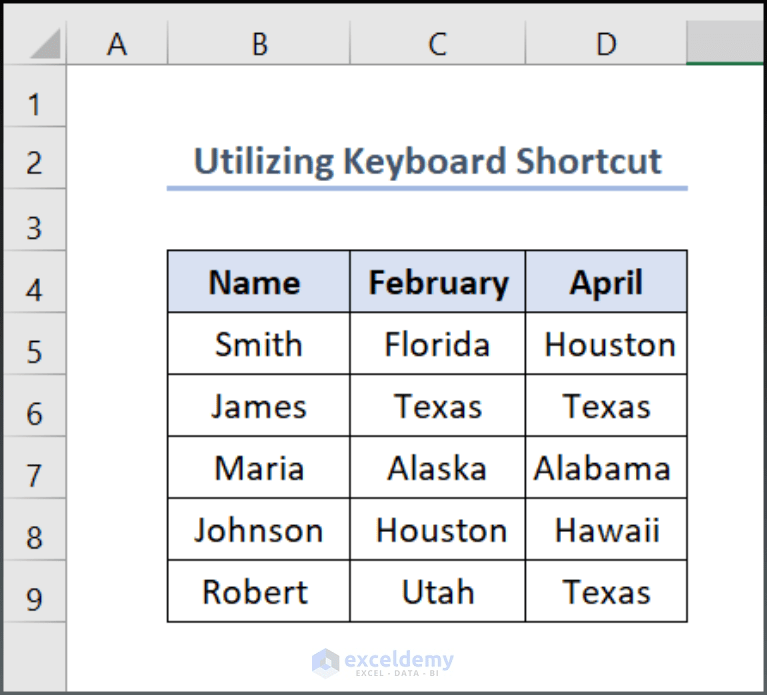
Task: Select 'Houston' in Johnson's February column
Action: 438,529
